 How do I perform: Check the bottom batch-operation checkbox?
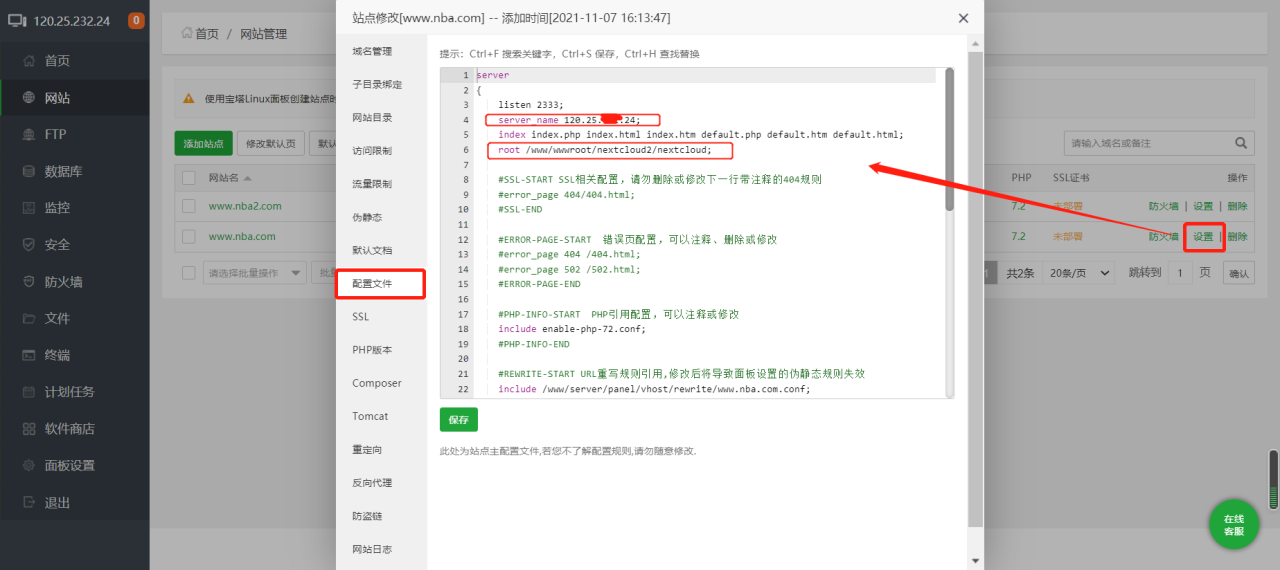[189, 272]
